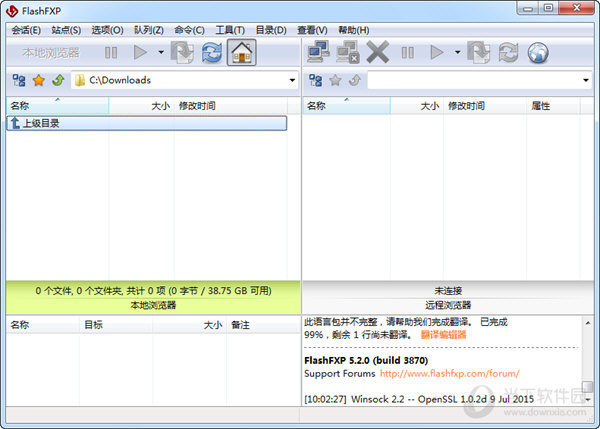600x429 pixels.
Task: Click the Winsock 2.2 OpenSSL log line
Action: (419, 399)
